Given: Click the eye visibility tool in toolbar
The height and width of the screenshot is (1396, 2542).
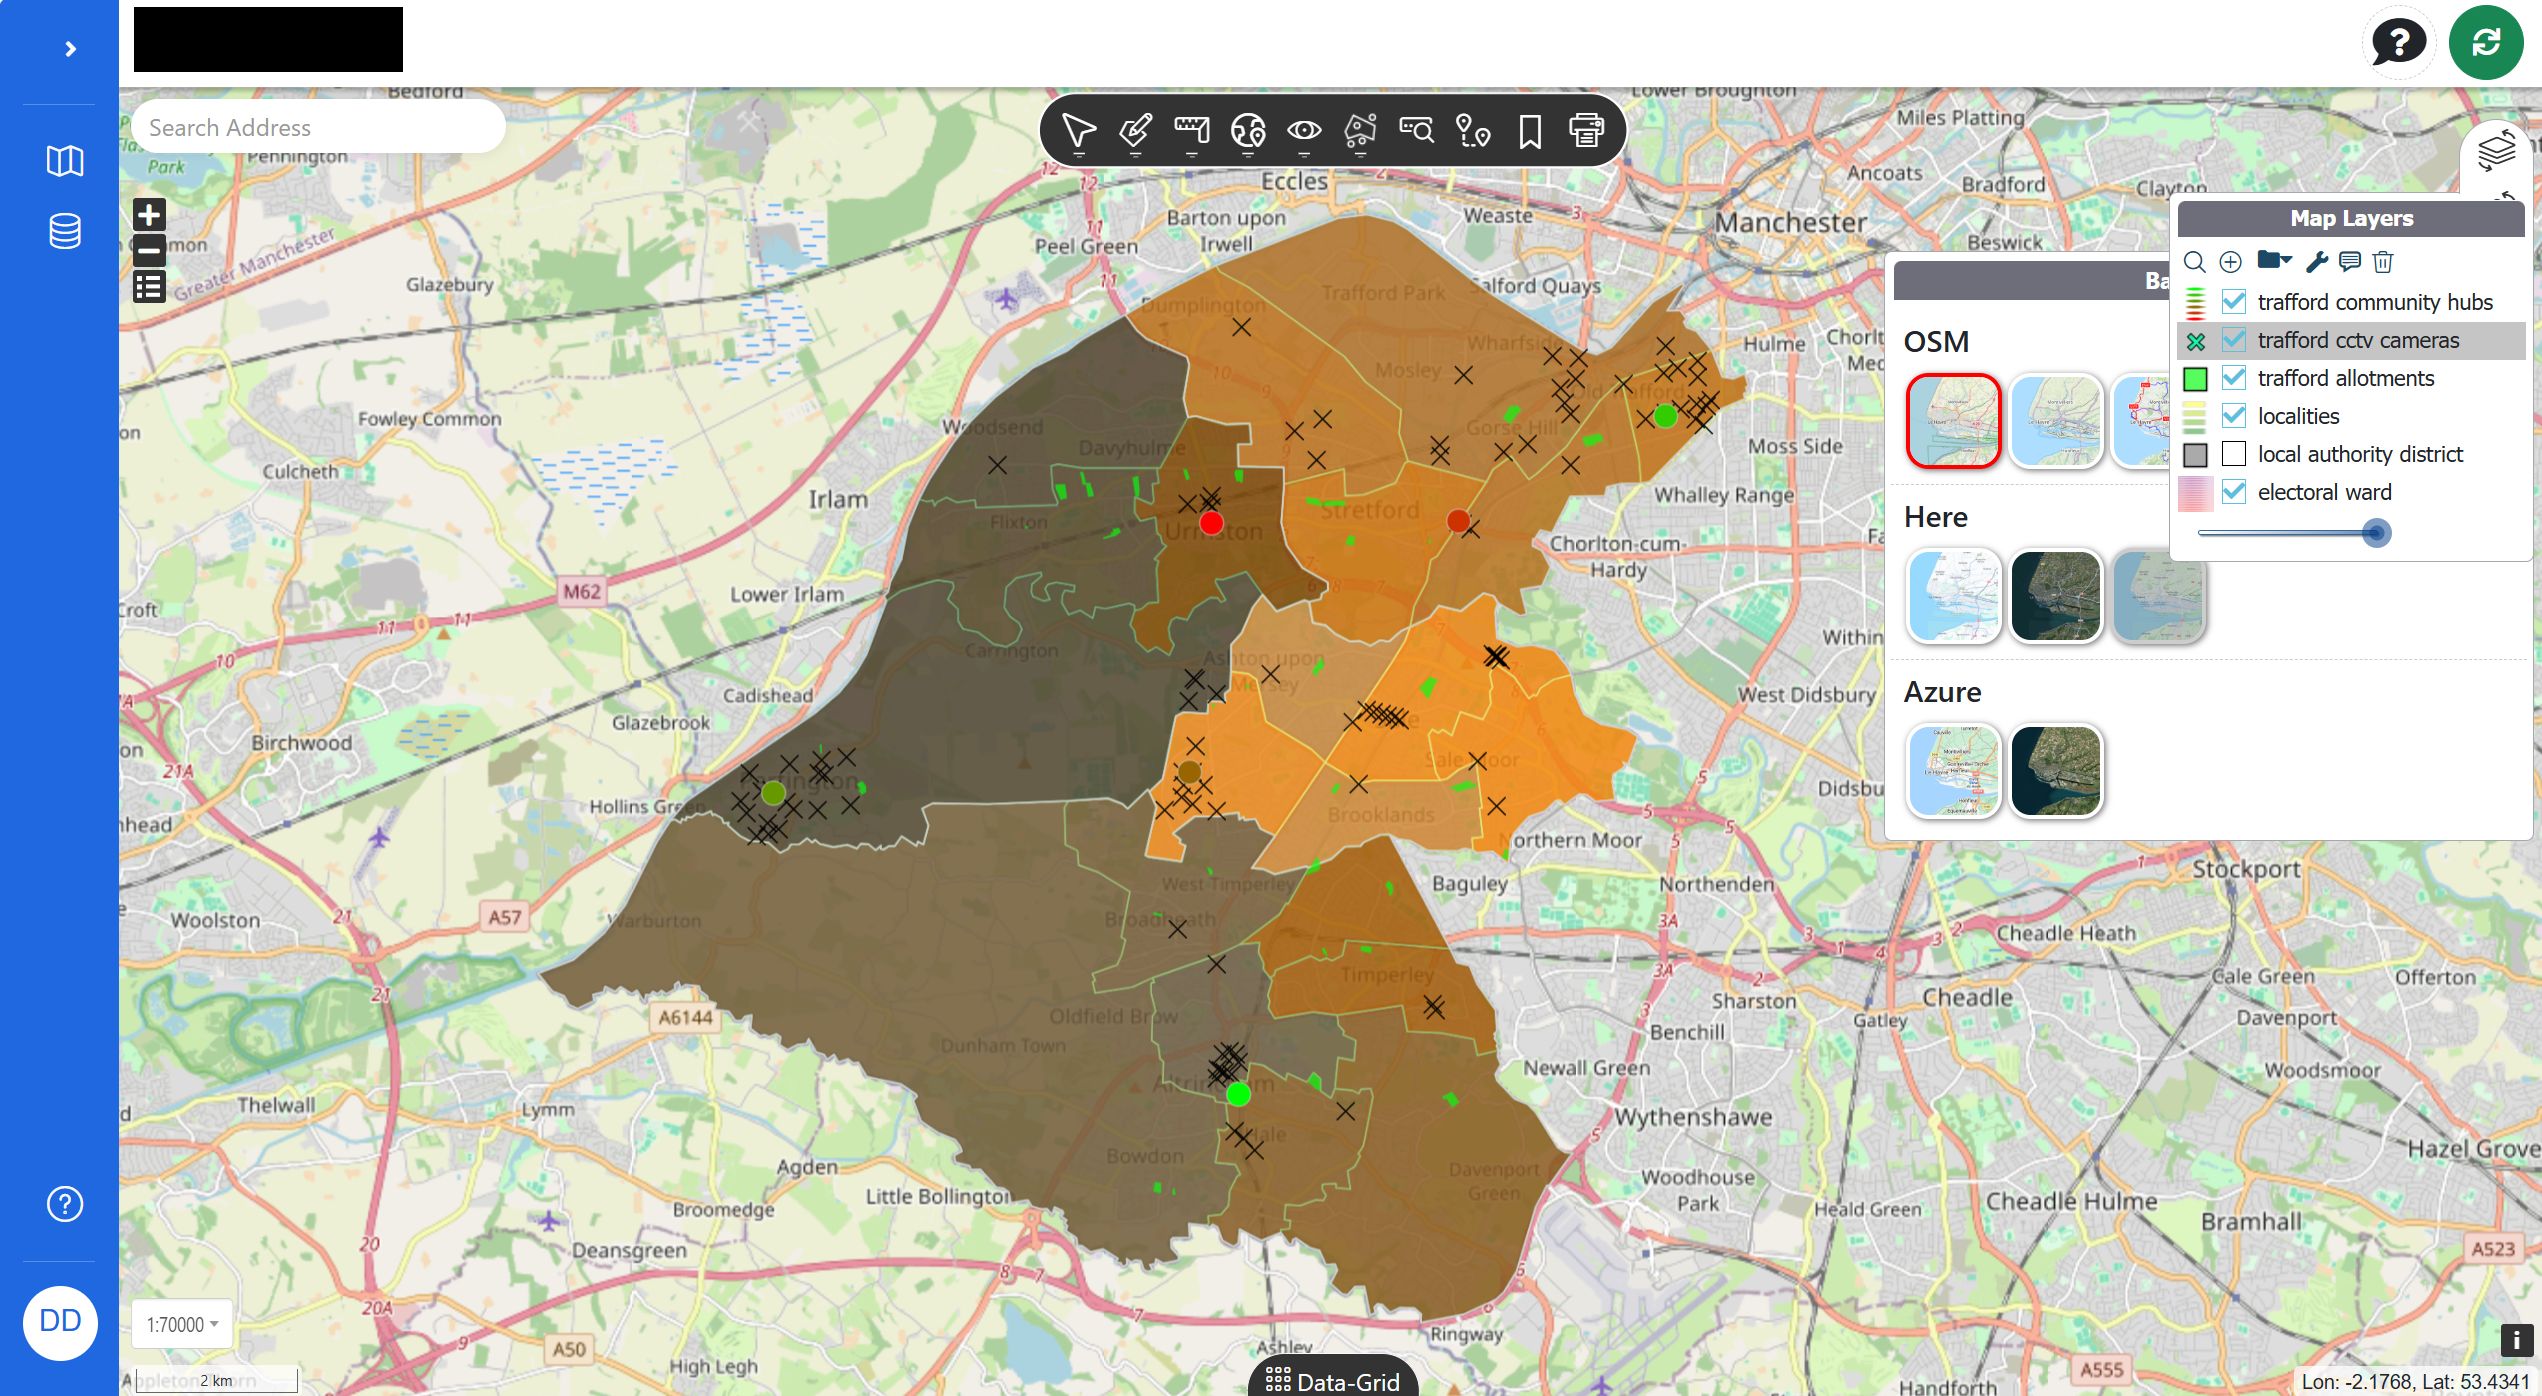Looking at the screenshot, I should [x=1304, y=130].
